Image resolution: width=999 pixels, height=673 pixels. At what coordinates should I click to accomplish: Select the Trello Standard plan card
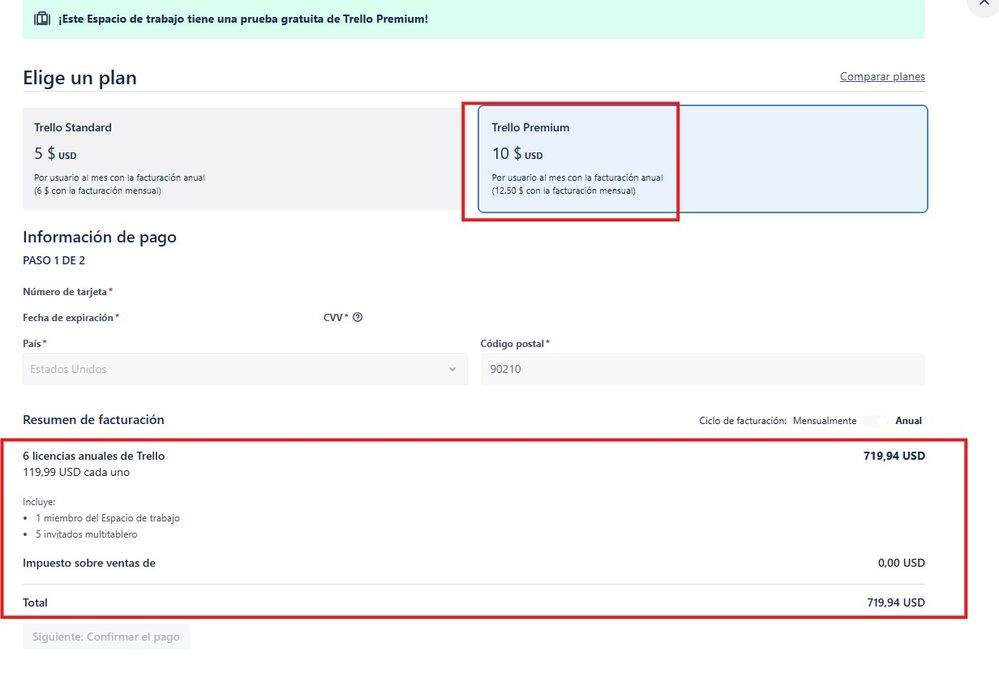244,159
